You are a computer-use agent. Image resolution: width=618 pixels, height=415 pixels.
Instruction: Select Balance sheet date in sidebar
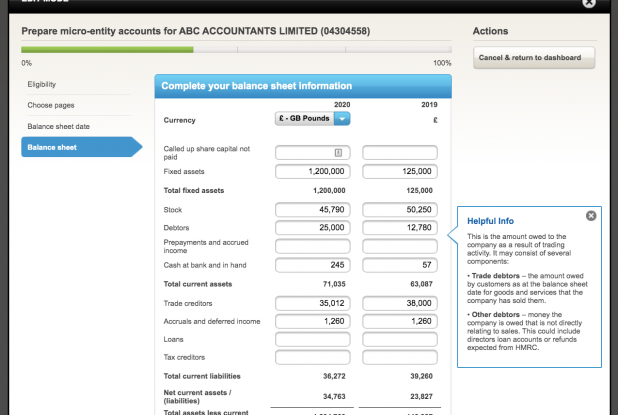(59, 126)
